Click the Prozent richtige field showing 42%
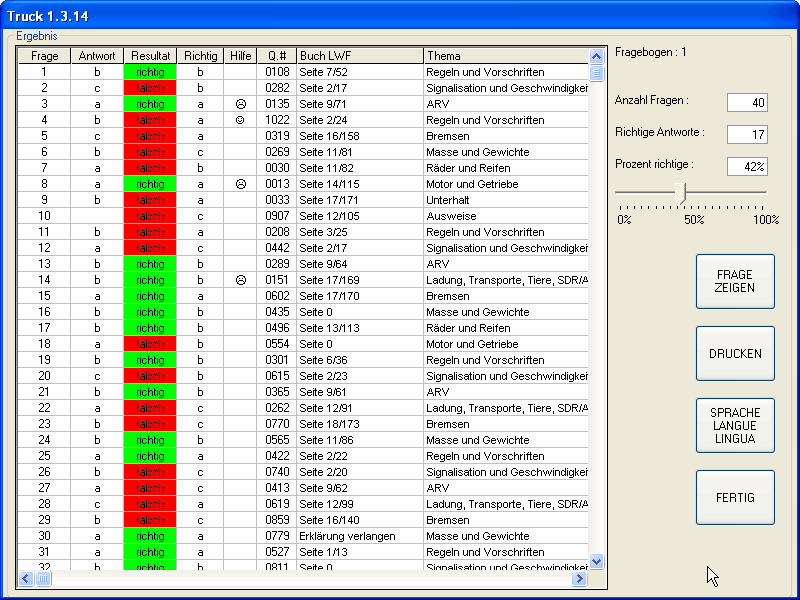 tap(746, 166)
